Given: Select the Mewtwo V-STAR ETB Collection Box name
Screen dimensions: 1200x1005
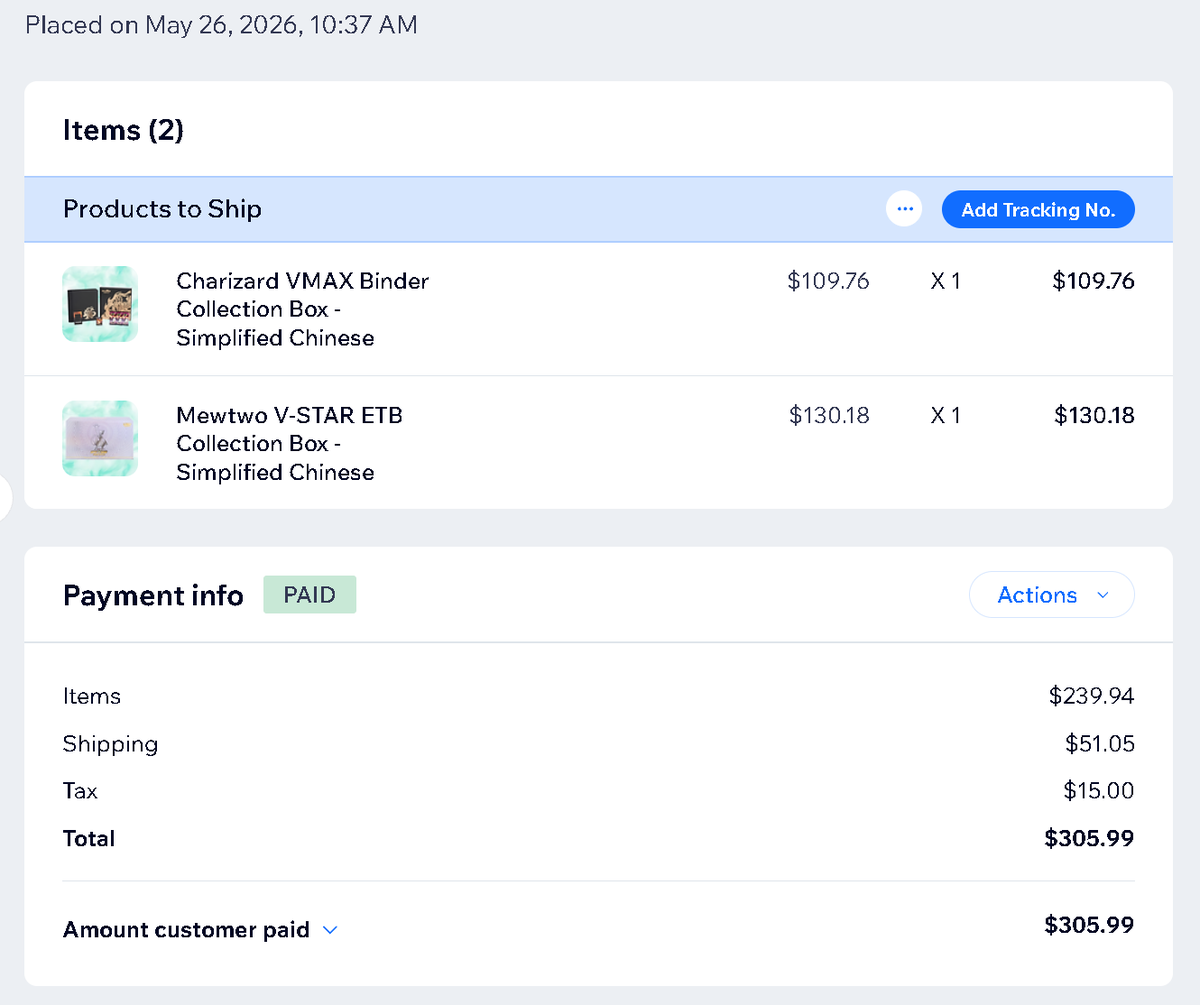Looking at the screenshot, I should (290, 444).
